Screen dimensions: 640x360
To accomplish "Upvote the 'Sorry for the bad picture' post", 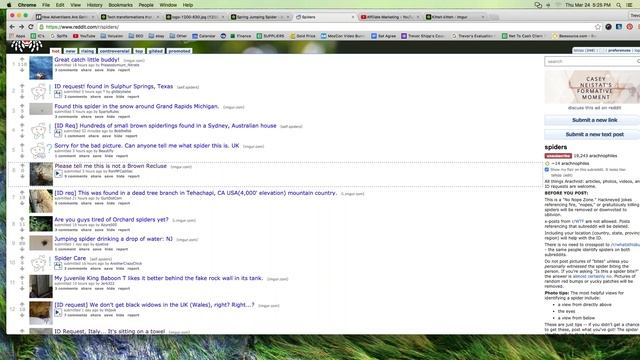I will [x=22, y=145].
